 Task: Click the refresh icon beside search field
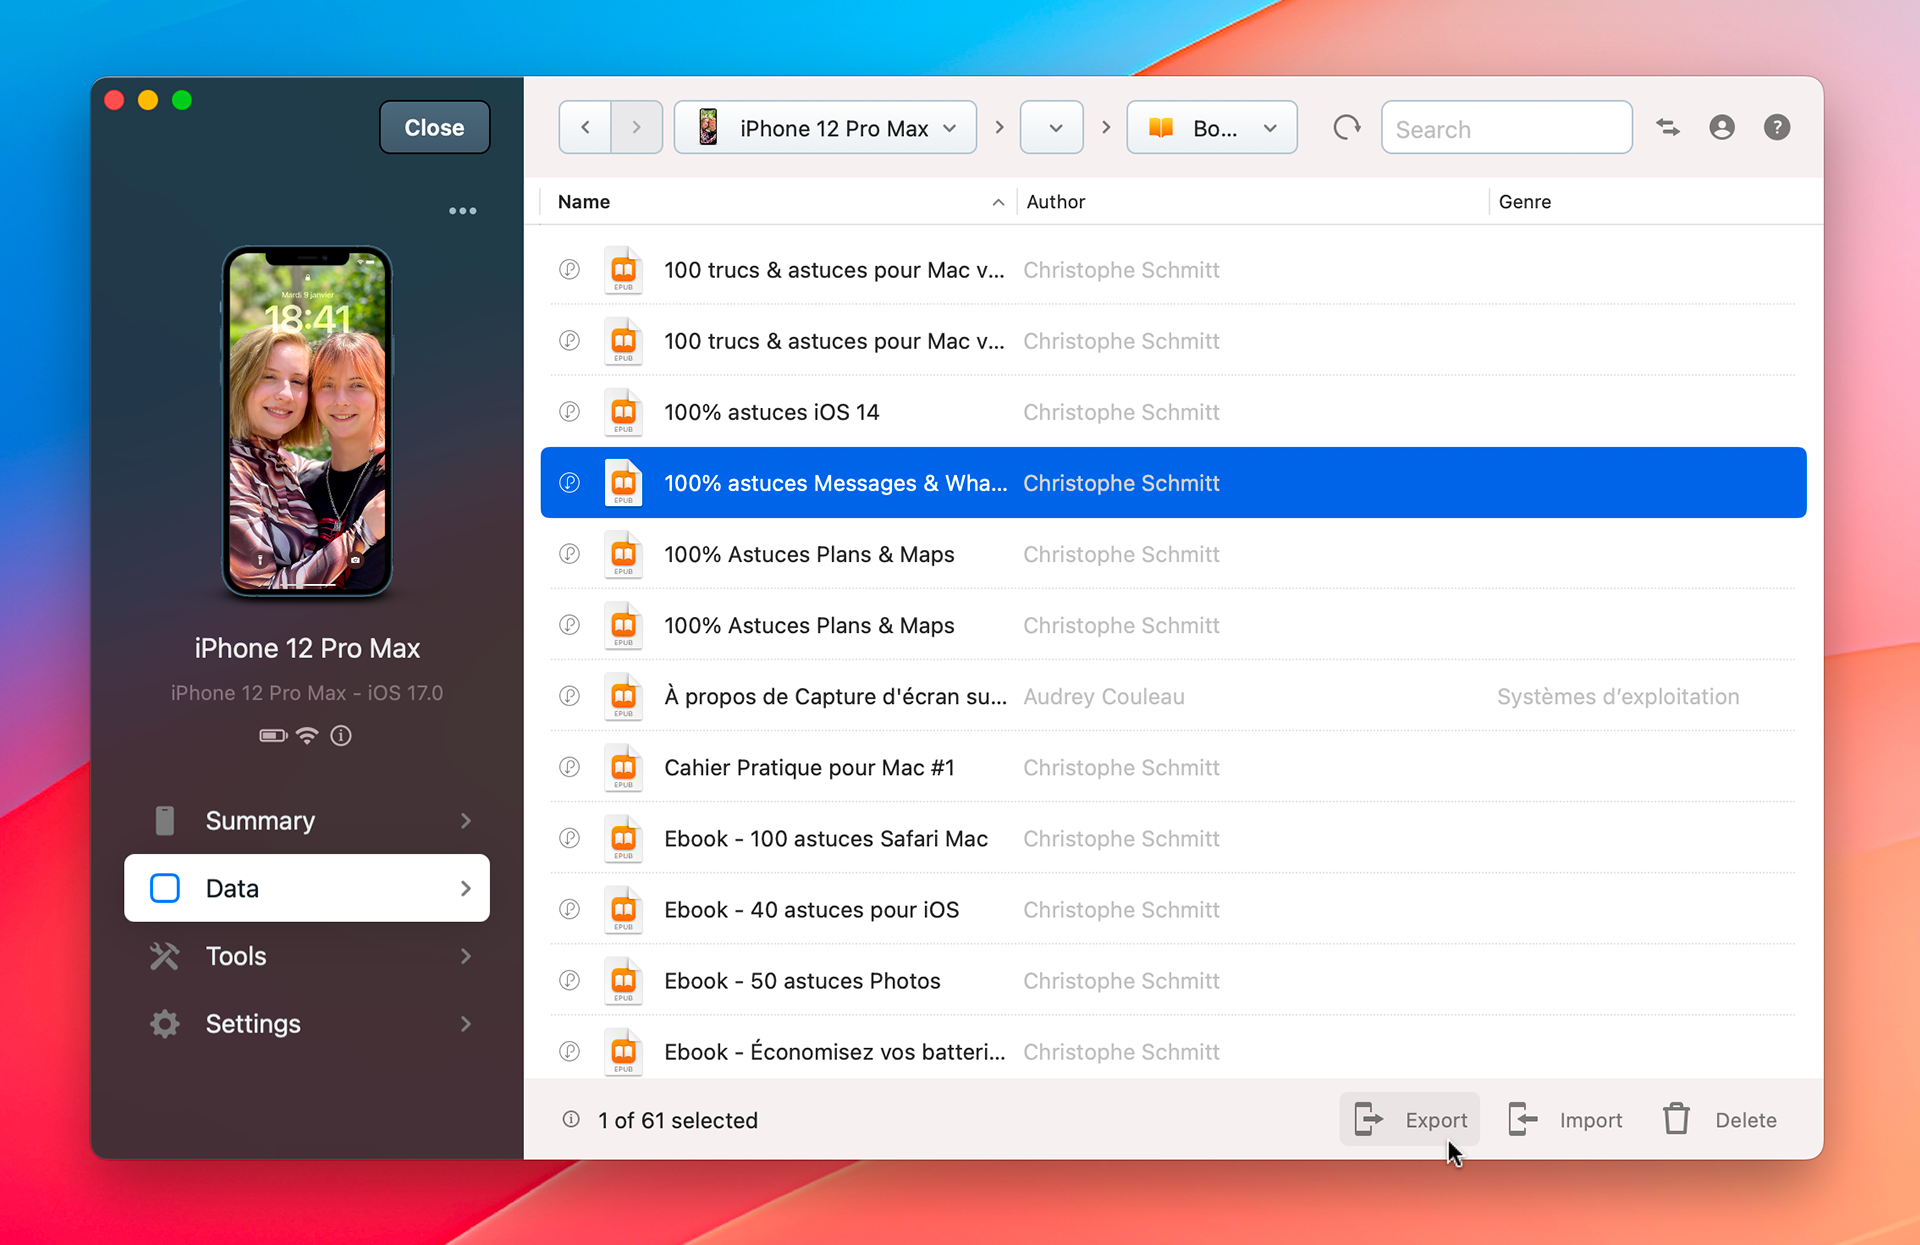1347,128
